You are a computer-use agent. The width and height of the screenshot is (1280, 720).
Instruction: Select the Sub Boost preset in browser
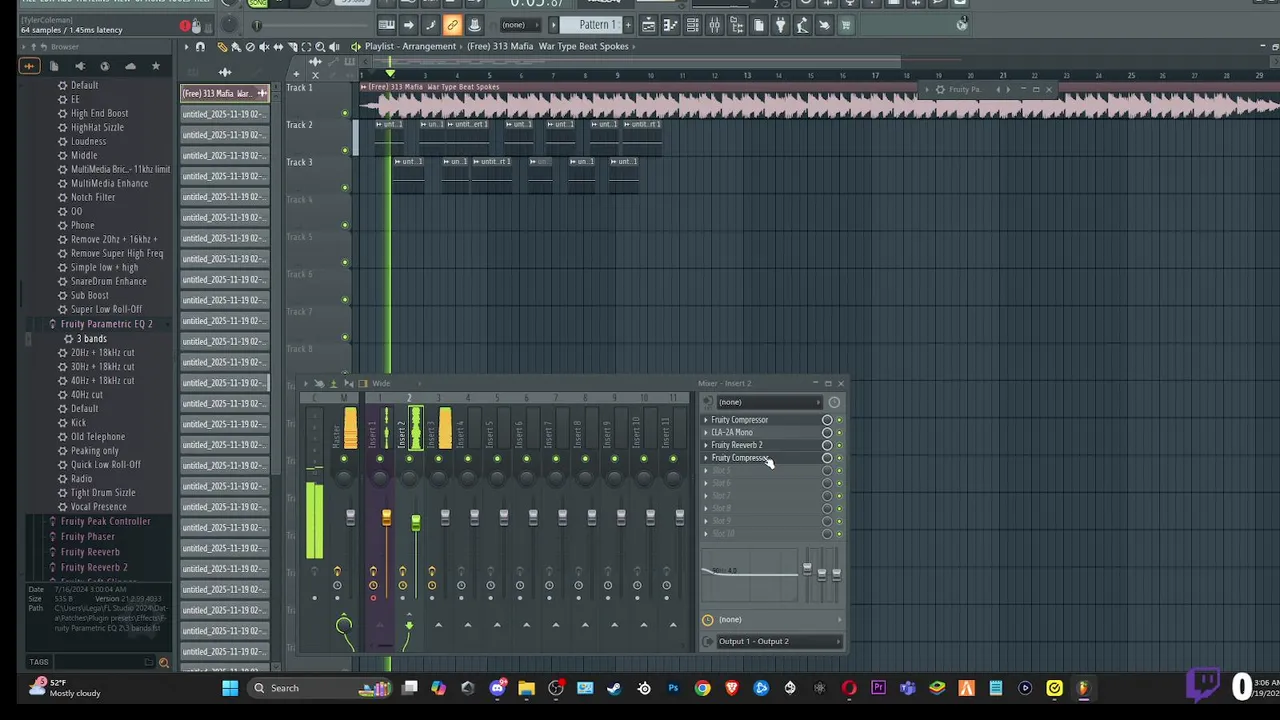click(x=90, y=296)
